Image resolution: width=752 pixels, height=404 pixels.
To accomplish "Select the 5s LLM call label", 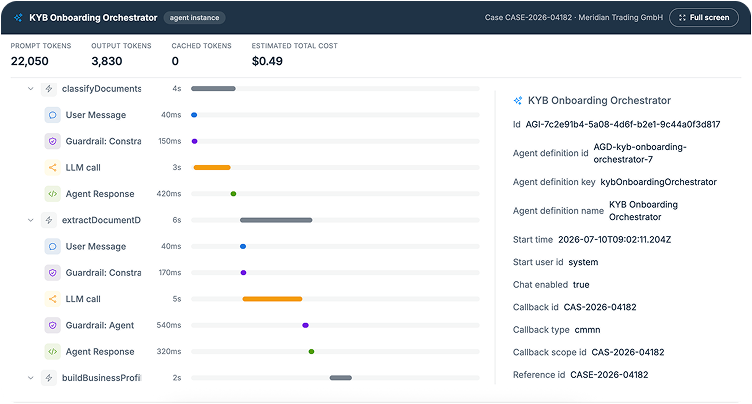I will pyautogui.click(x=83, y=299).
